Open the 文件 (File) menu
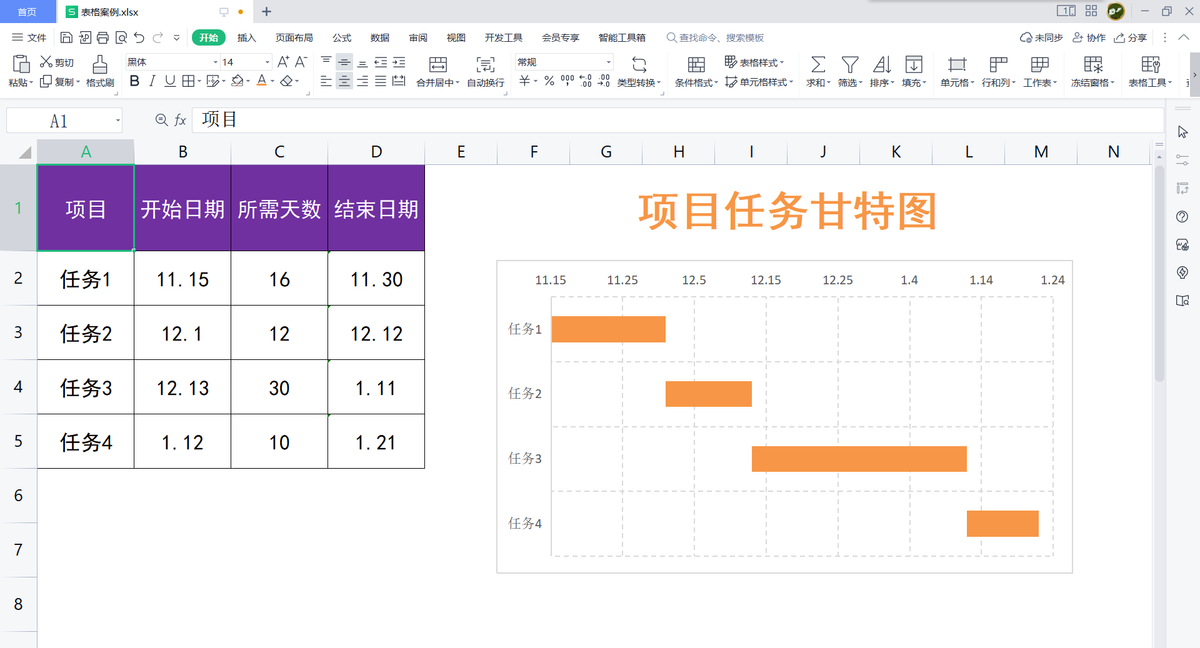Image resolution: width=1200 pixels, height=648 pixels. tap(29, 37)
